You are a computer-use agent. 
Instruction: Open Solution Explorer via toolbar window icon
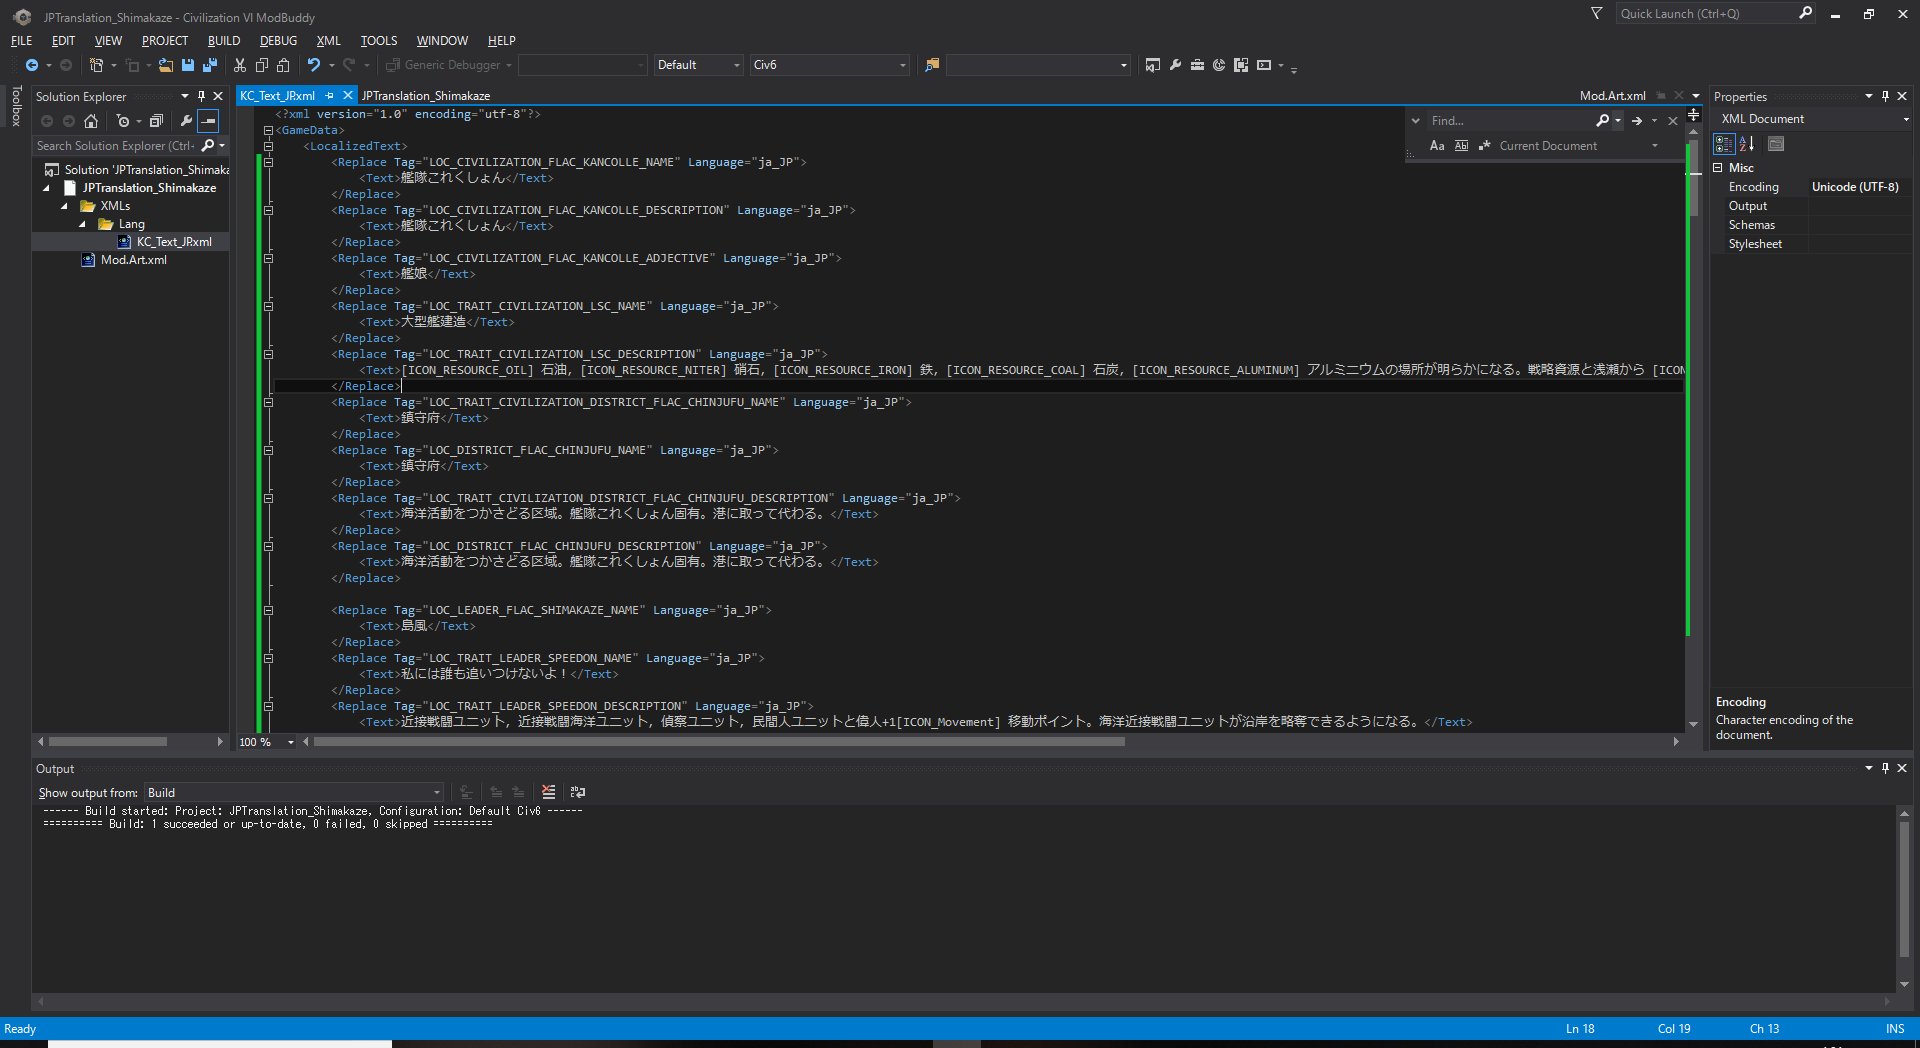point(1153,65)
